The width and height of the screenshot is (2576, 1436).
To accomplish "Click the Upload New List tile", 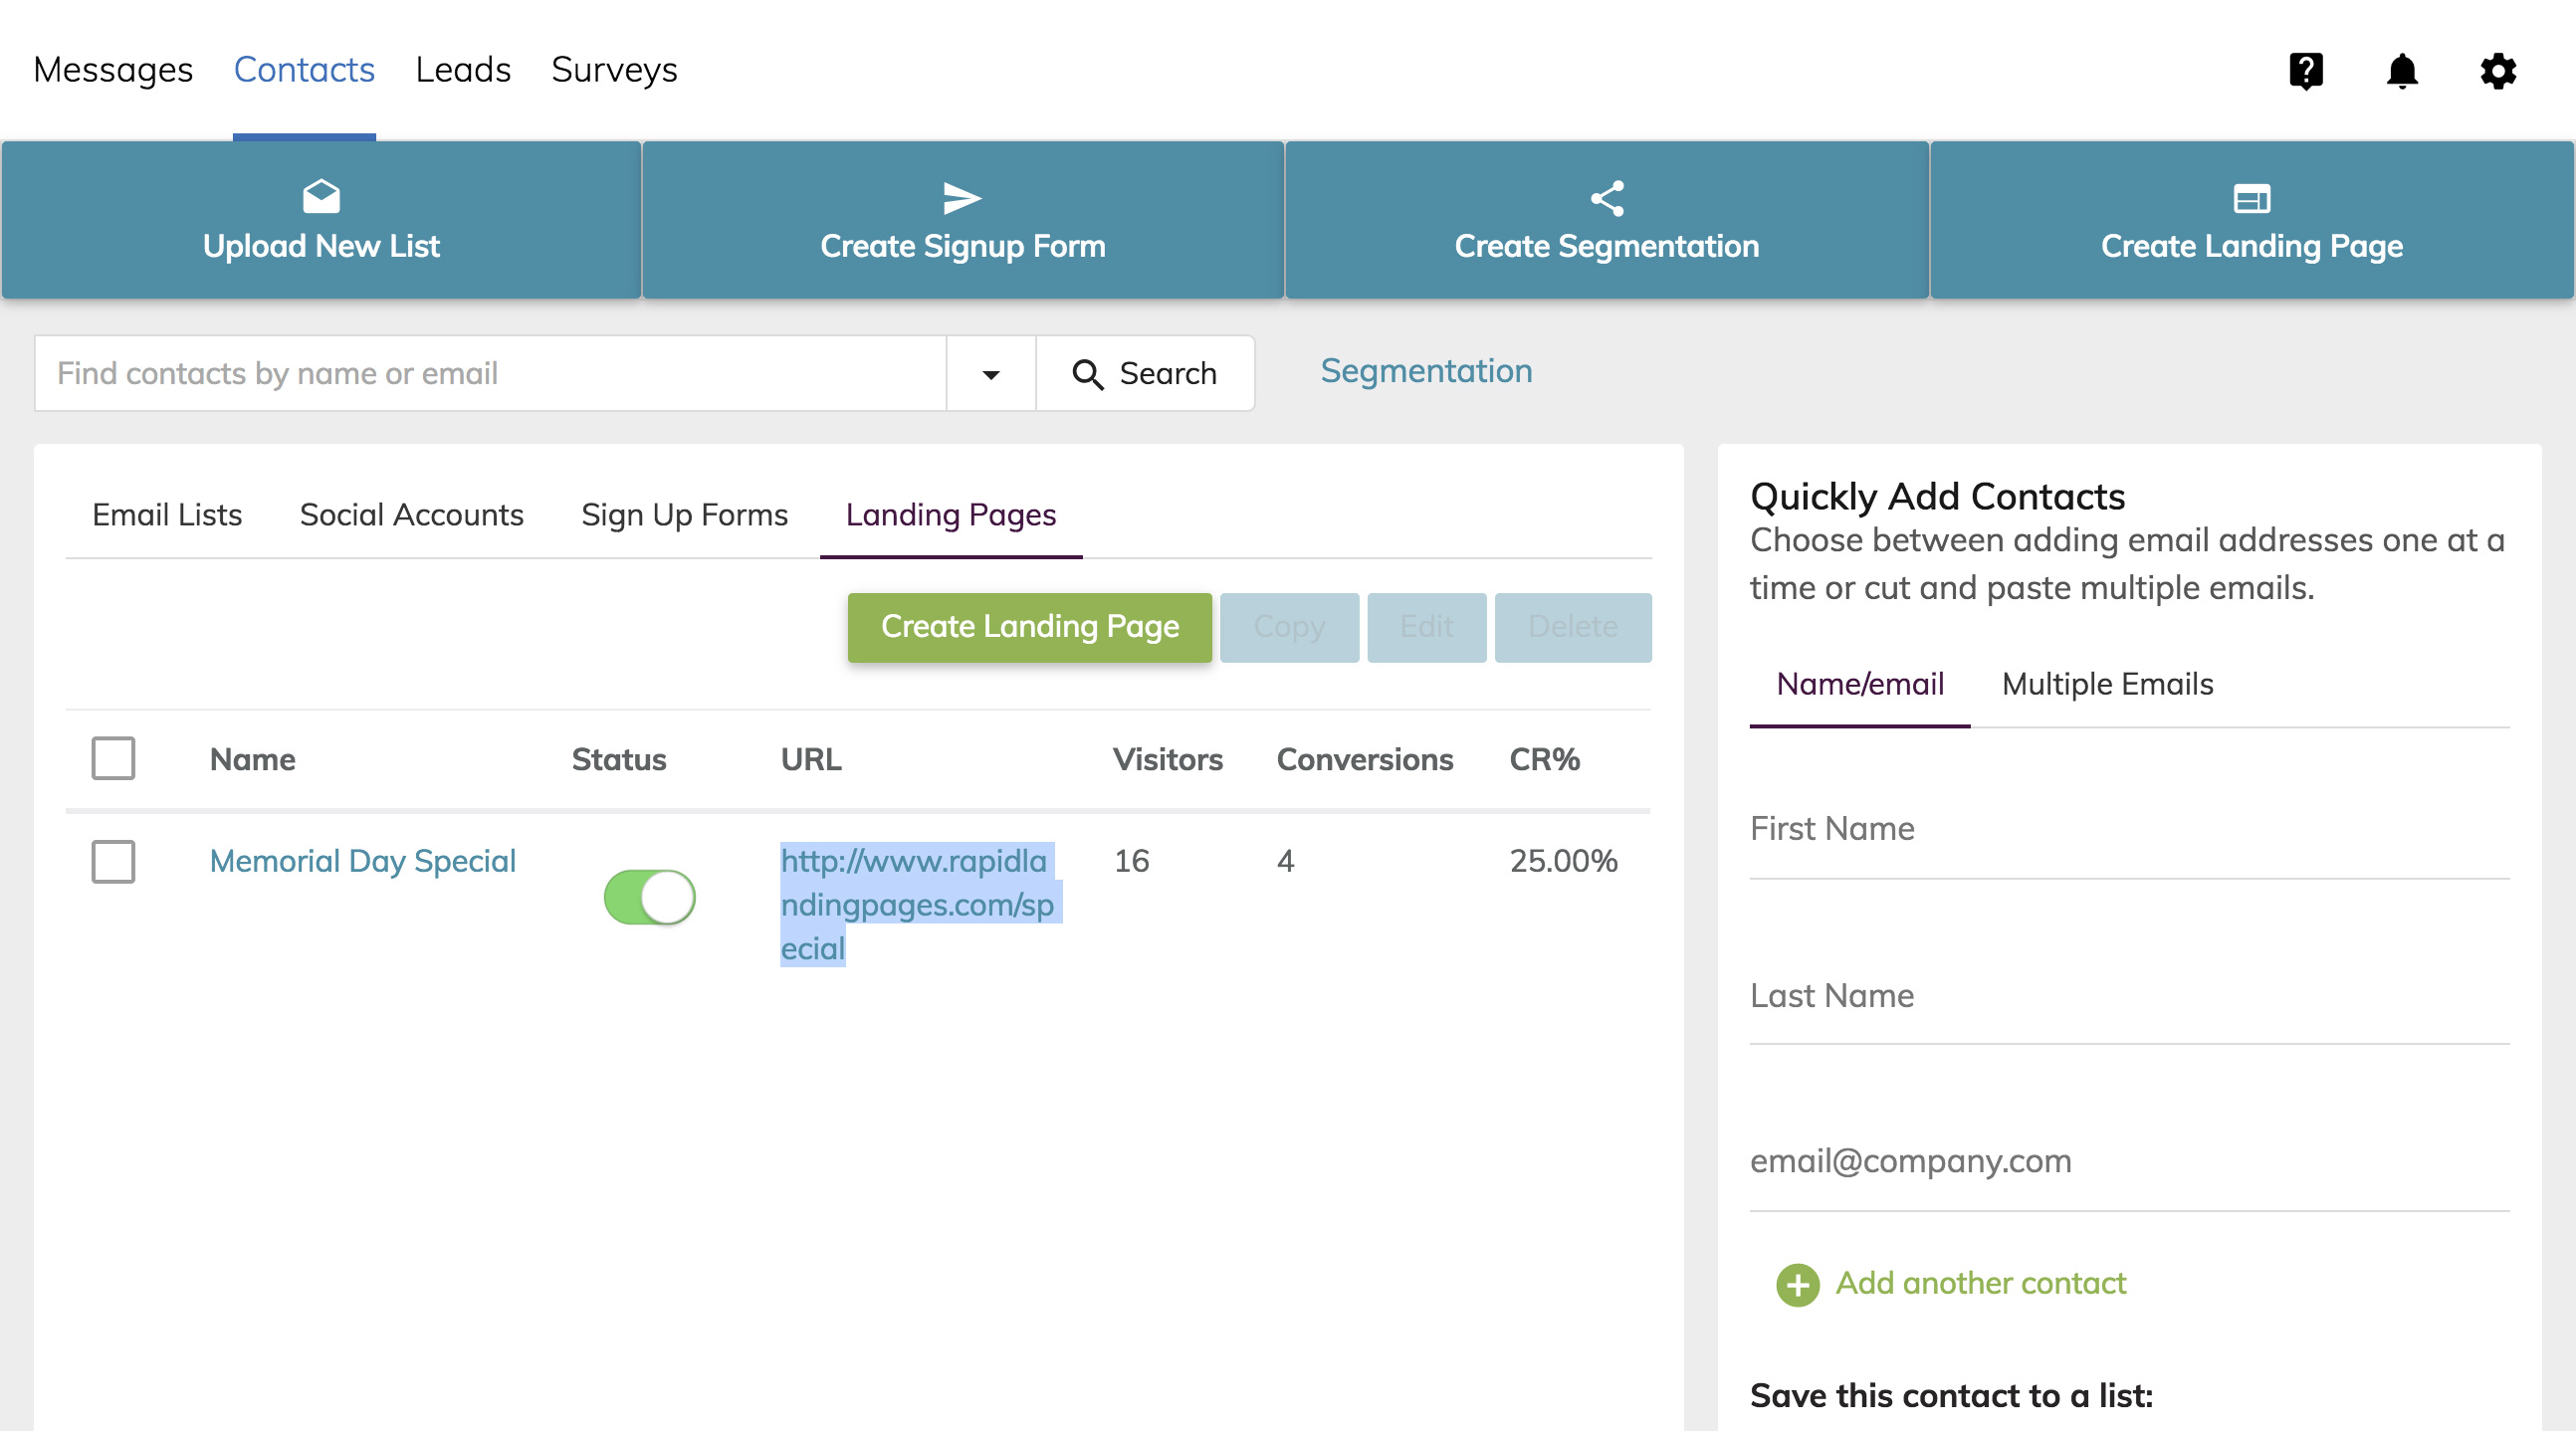I will [x=321, y=220].
